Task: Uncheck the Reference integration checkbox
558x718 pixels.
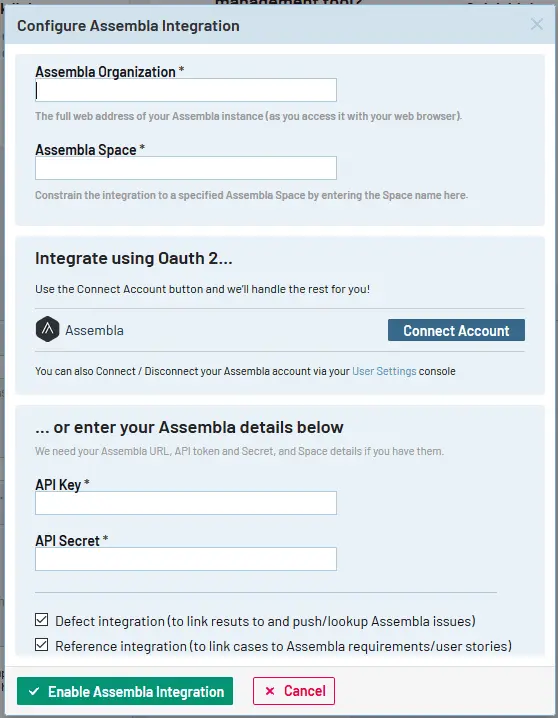Action: pyautogui.click(x=42, y=645)
